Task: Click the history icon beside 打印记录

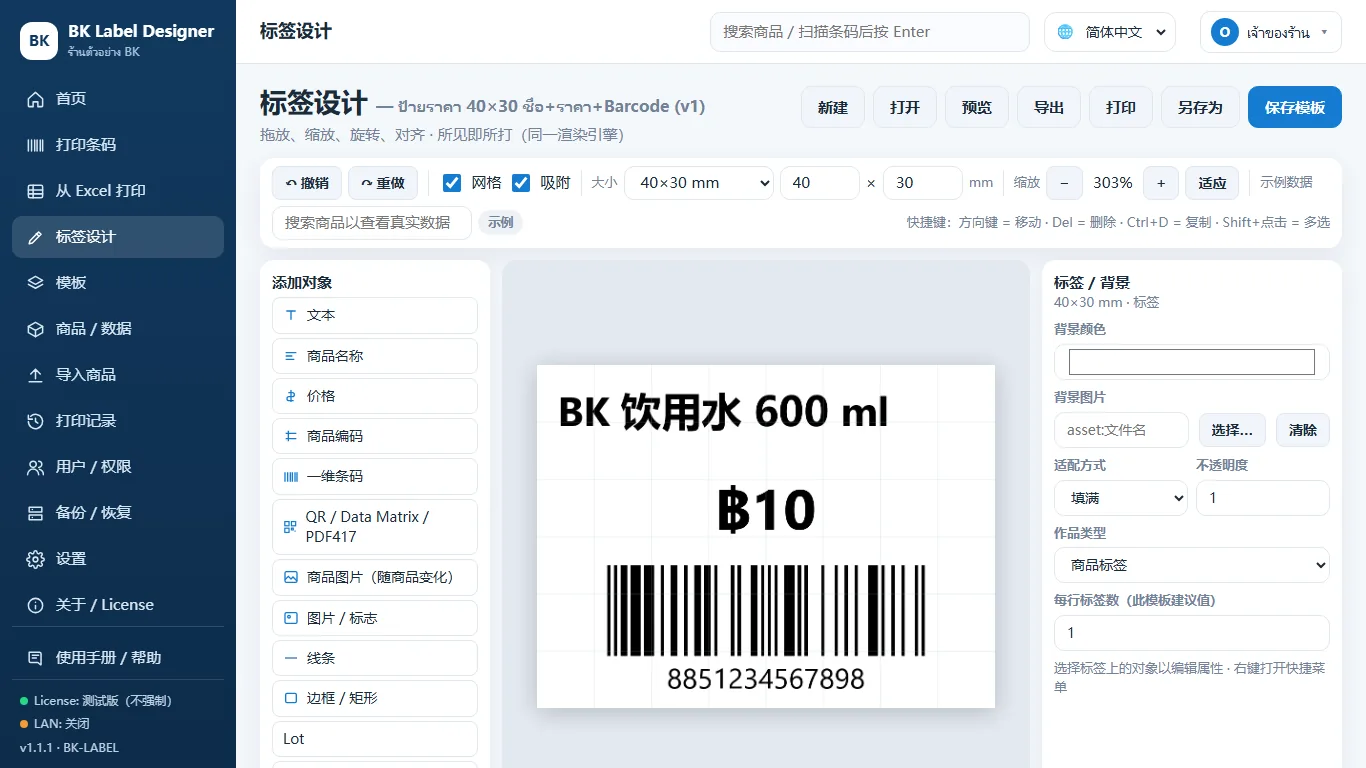Action: (36, 421)
